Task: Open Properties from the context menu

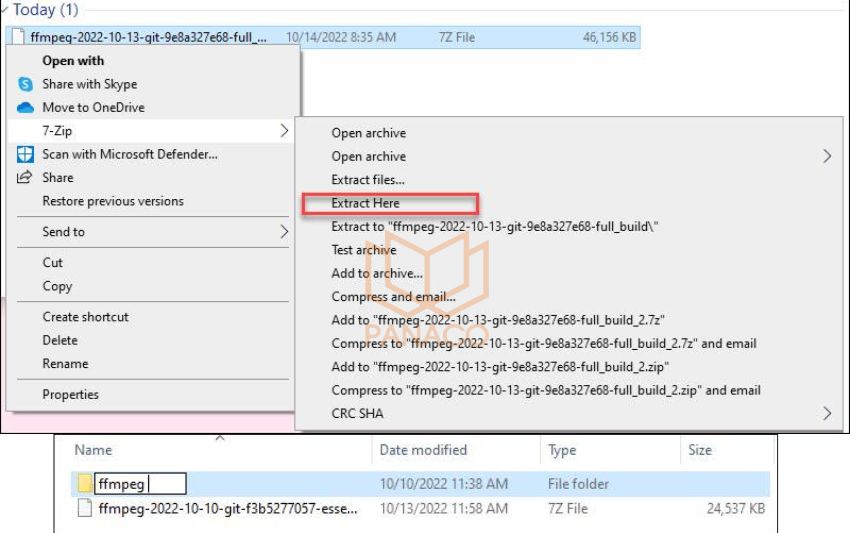Action: [x=70, y=394]
